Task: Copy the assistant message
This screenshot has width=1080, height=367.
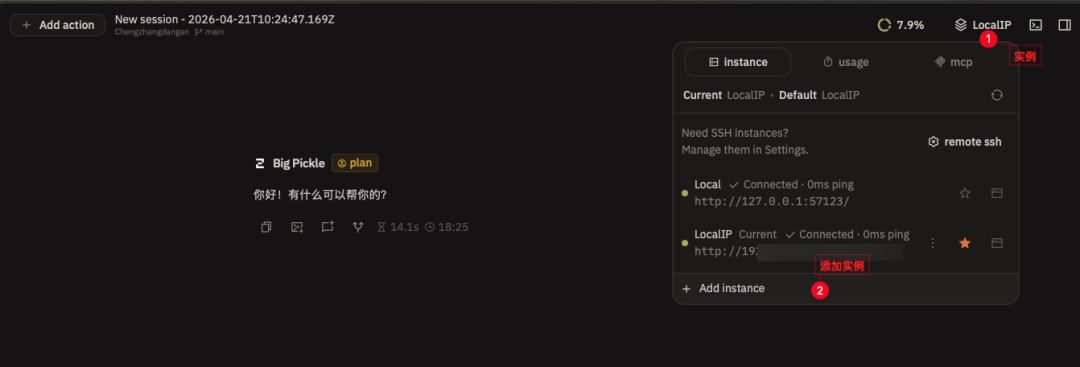Action: 266,227
